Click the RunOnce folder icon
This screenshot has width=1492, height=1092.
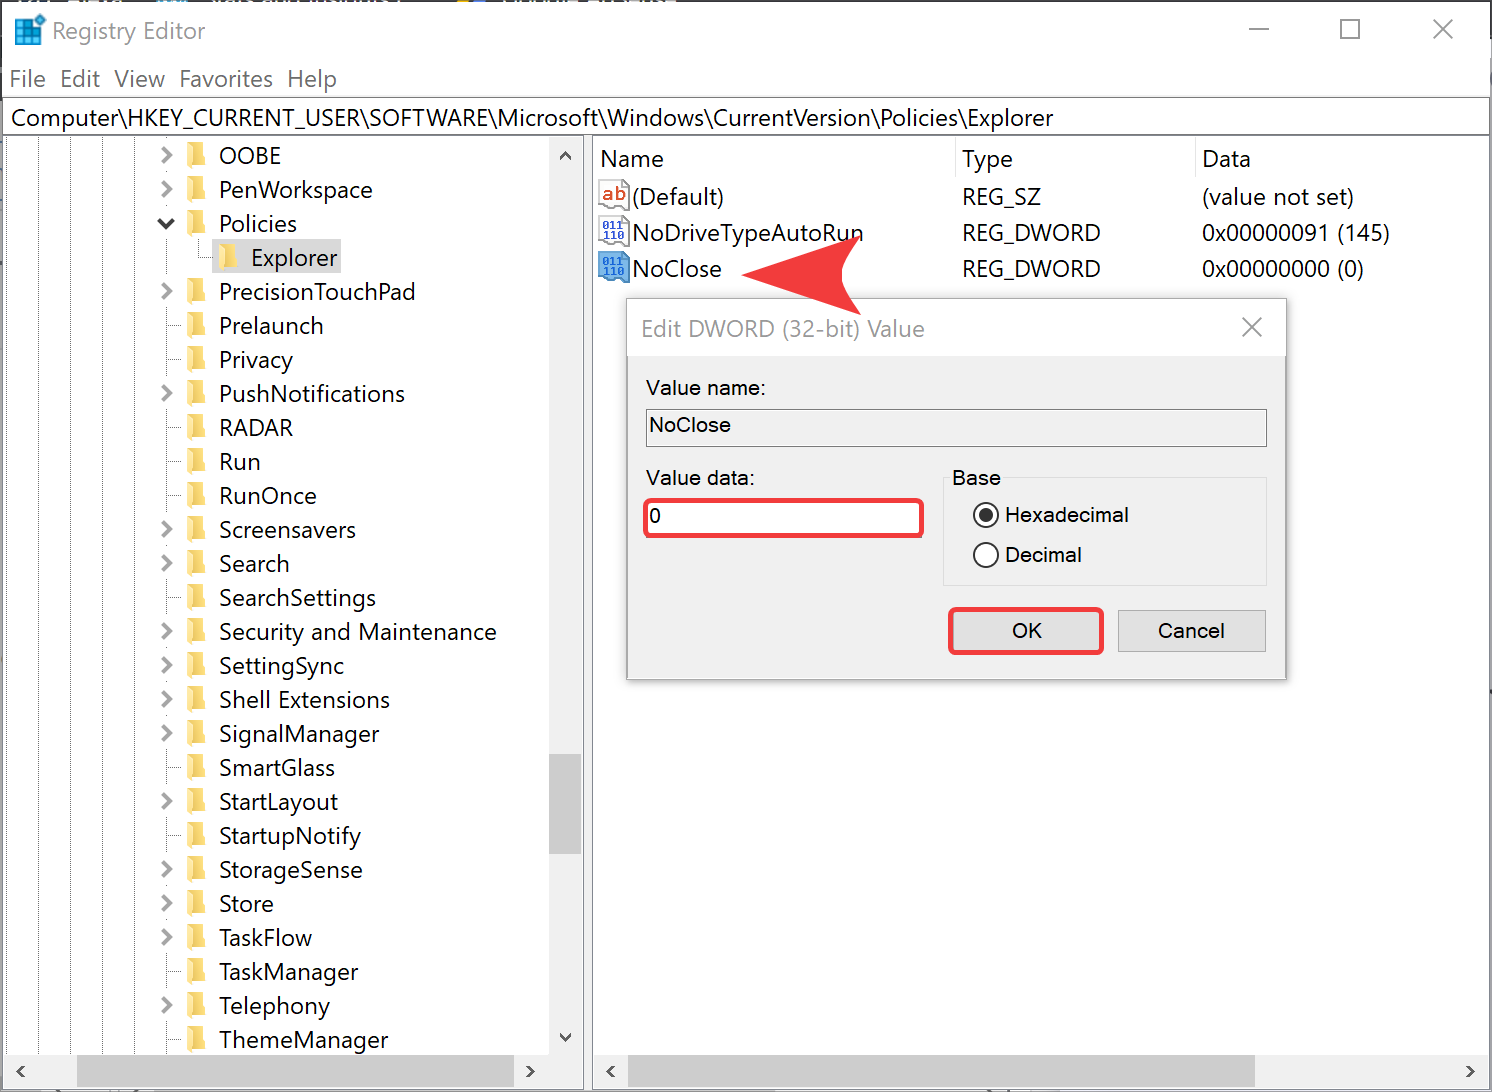198,495
